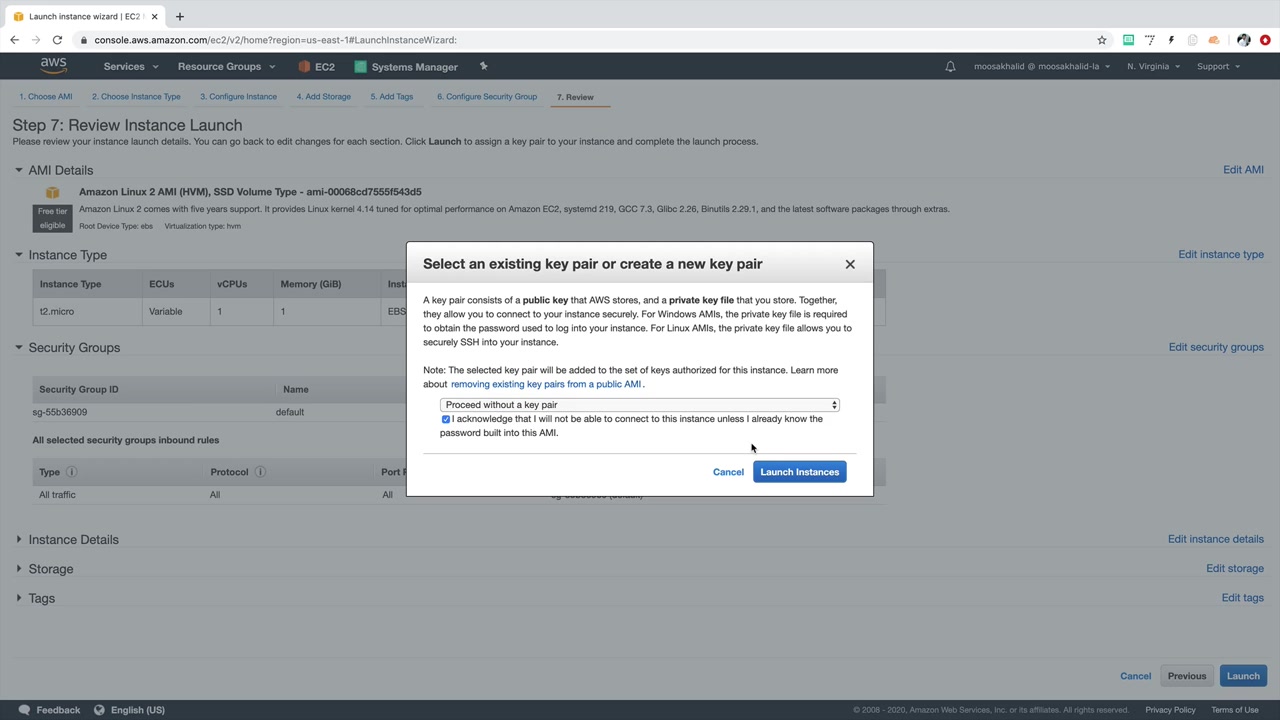The image size is (1280, 720).
Task: Open the removing existing key pairs link
Action: [x=545, y=384]
